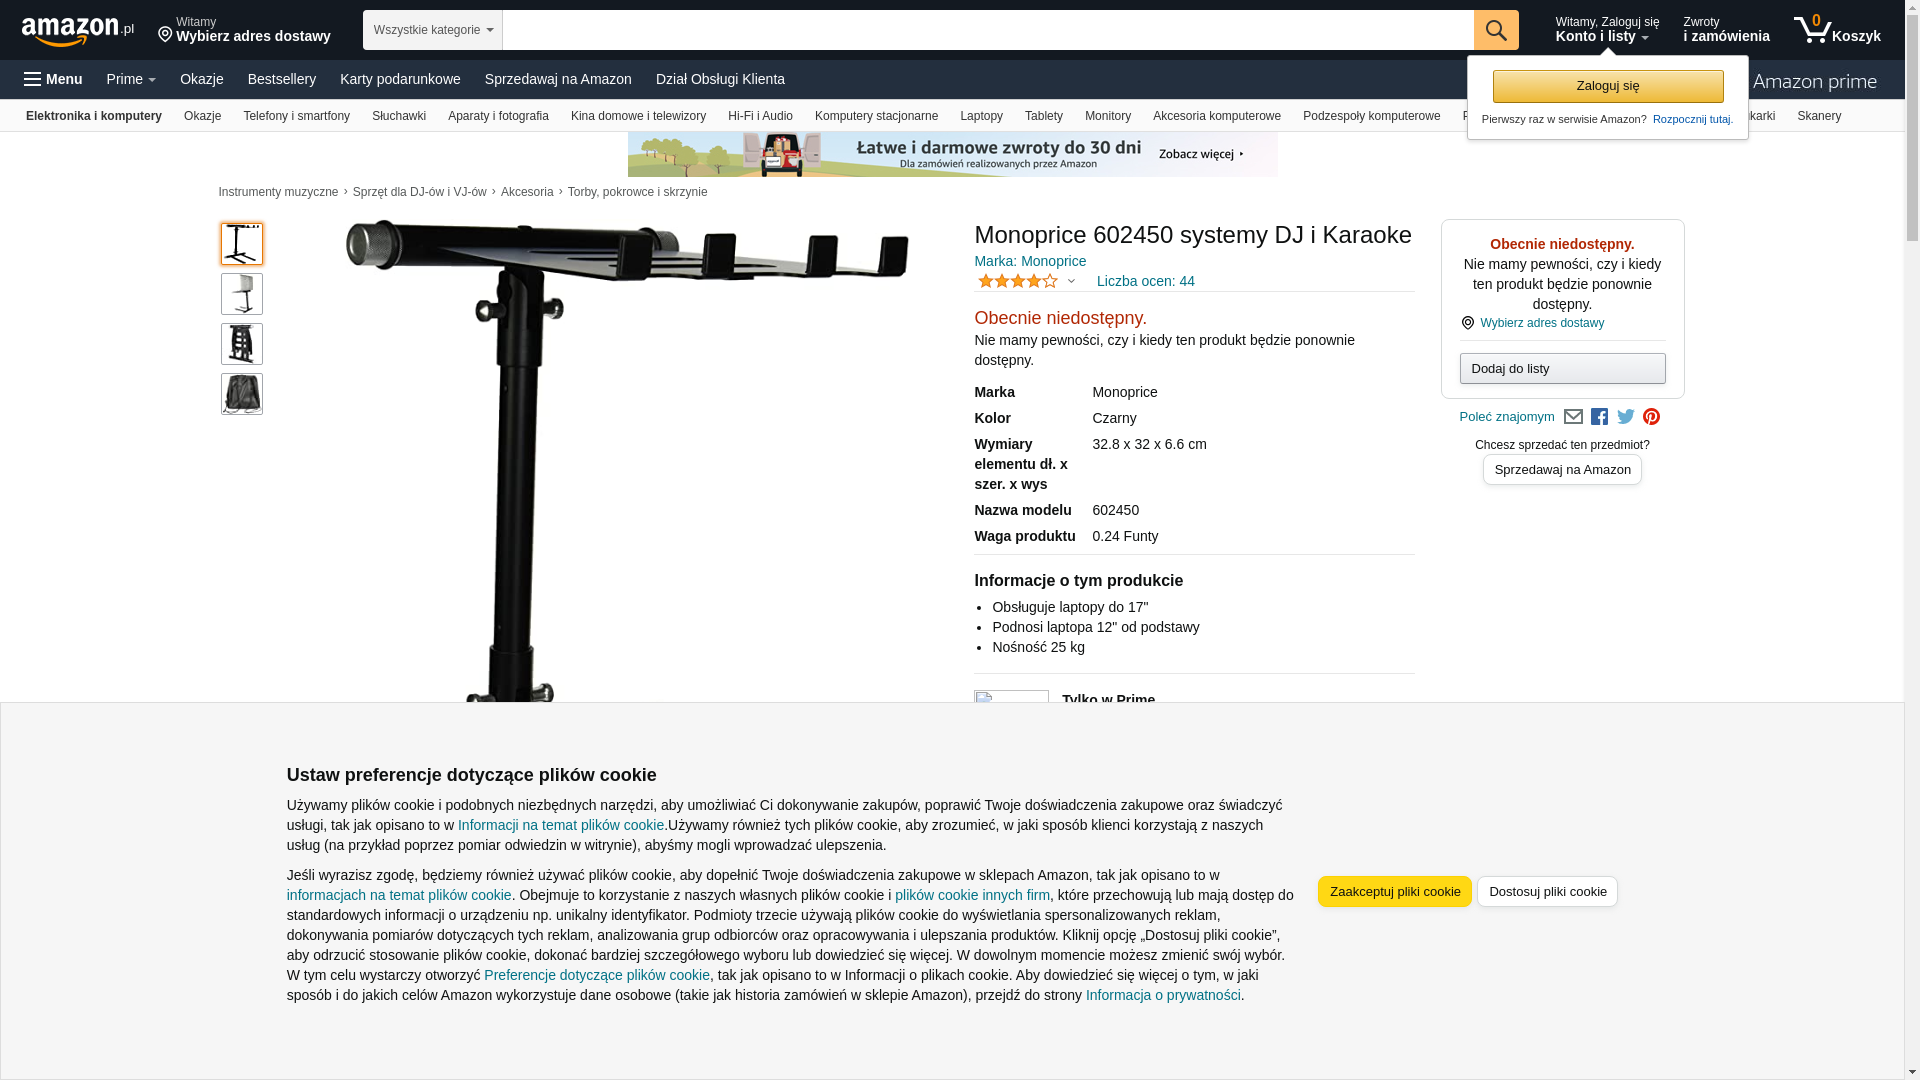Open the Laptopy category tab
Image resolution: width=1920 pixels, height=1080 pixels.
pos(981,116)
